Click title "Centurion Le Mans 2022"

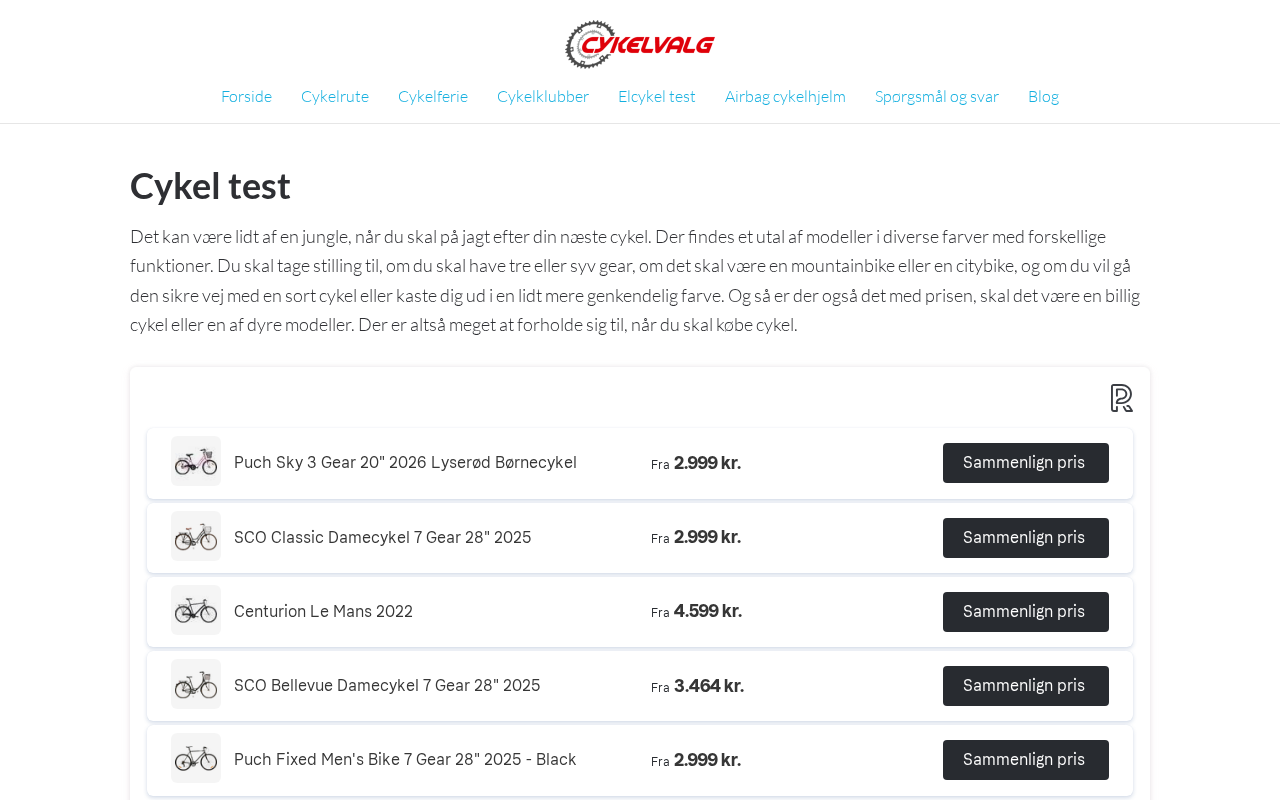point(323,612)
